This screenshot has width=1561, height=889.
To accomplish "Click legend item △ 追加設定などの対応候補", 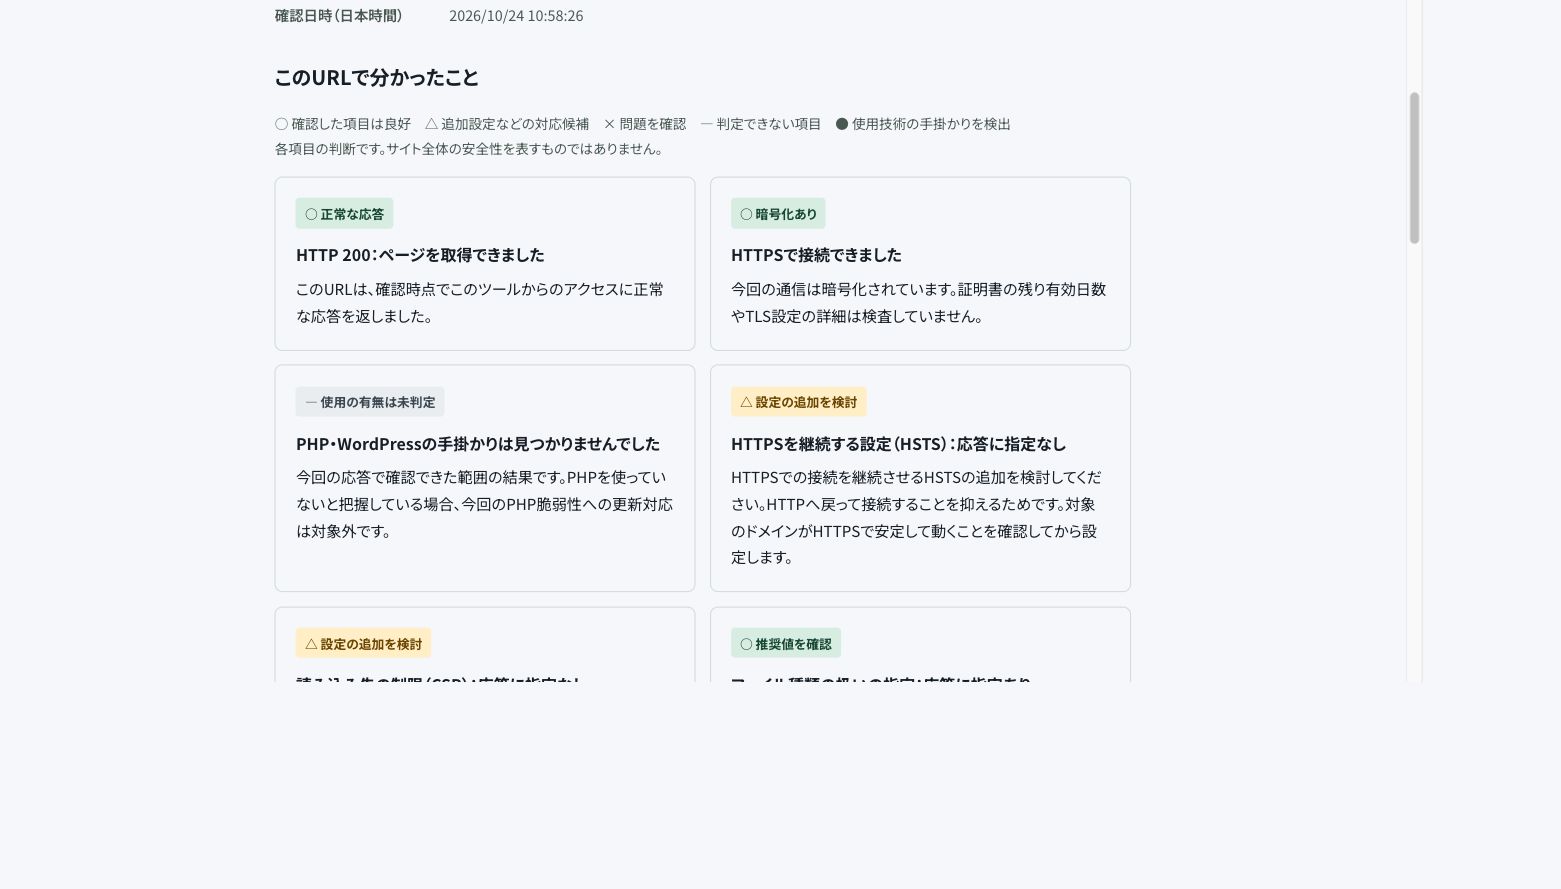I will (x=507, y=124).
